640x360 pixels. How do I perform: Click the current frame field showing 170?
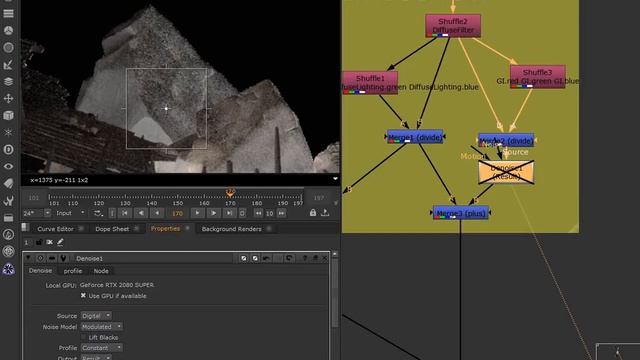pos(177,213)
